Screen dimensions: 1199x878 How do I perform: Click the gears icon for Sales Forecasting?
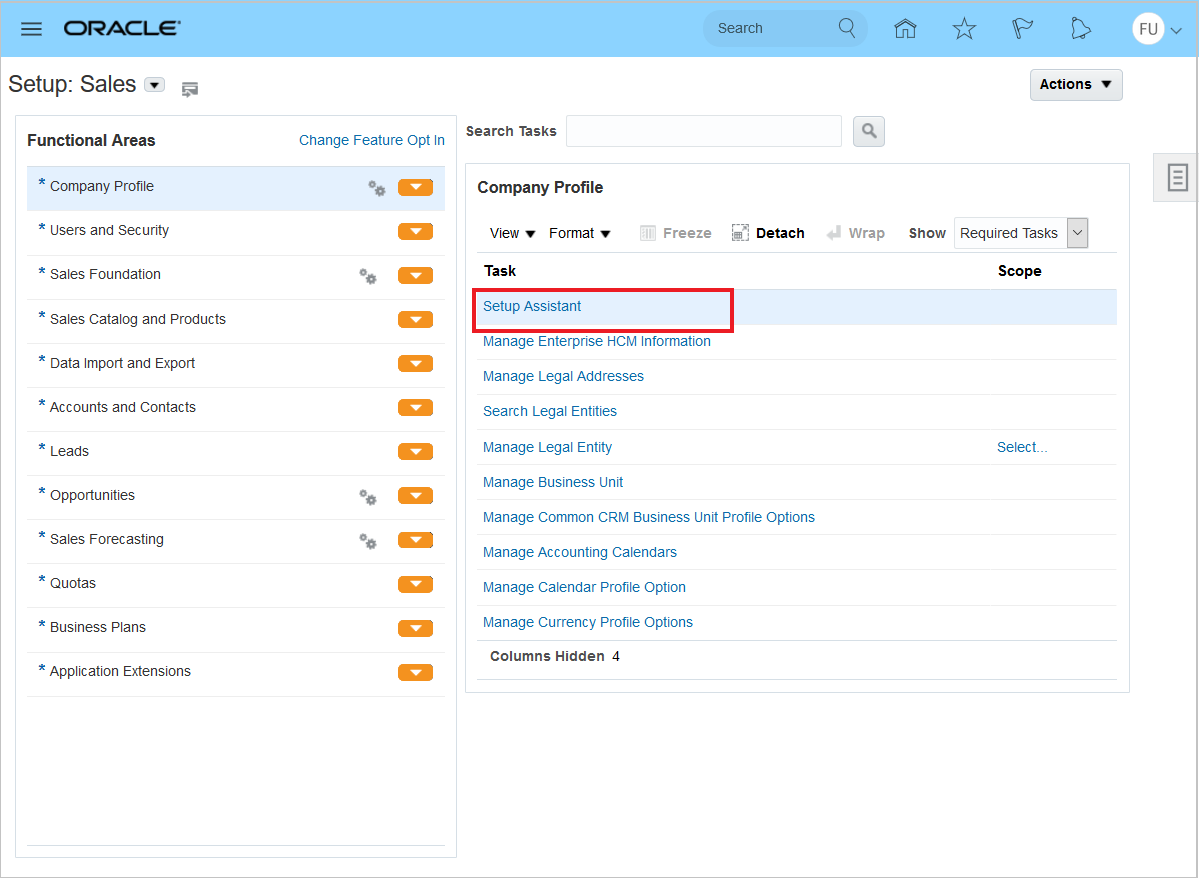click(x=368, y=541)
